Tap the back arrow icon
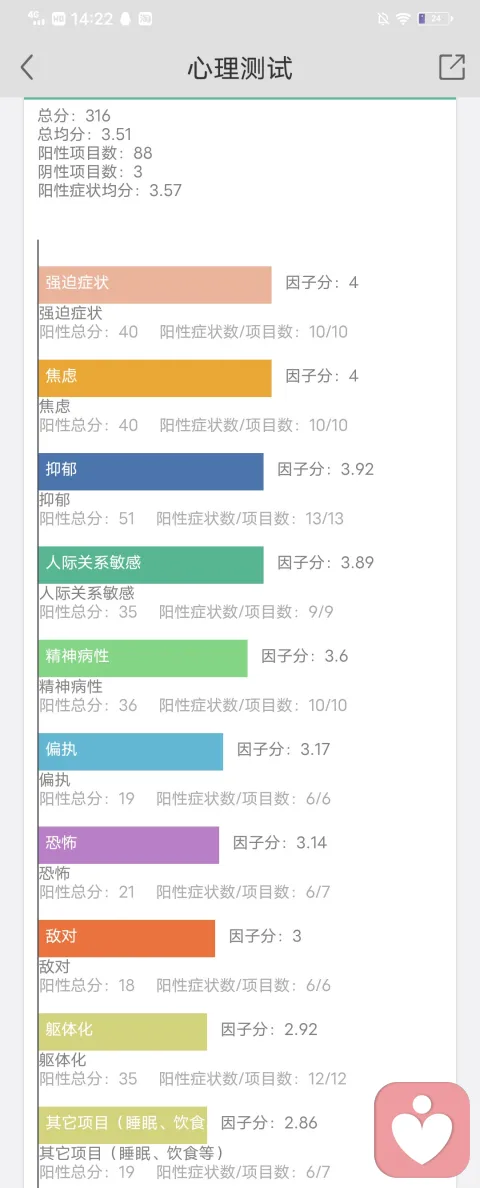Screen dimensions: 480x1188 click(27, 67)
